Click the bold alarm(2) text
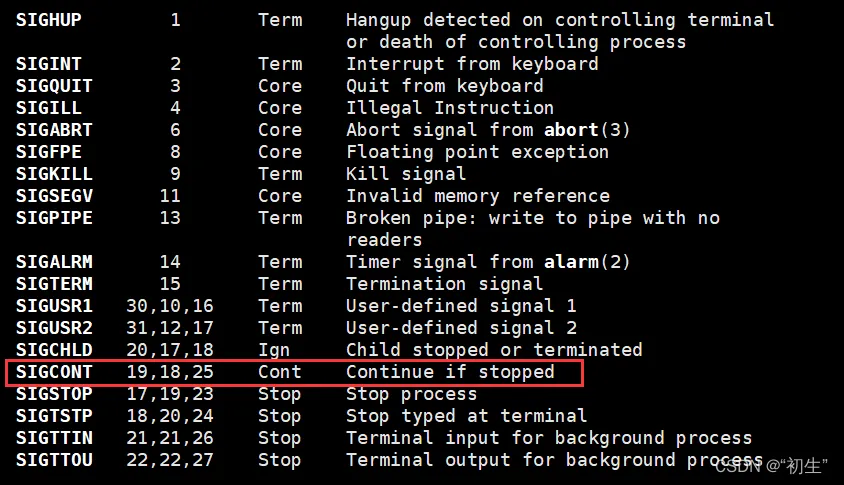 (x=587, y=262)
